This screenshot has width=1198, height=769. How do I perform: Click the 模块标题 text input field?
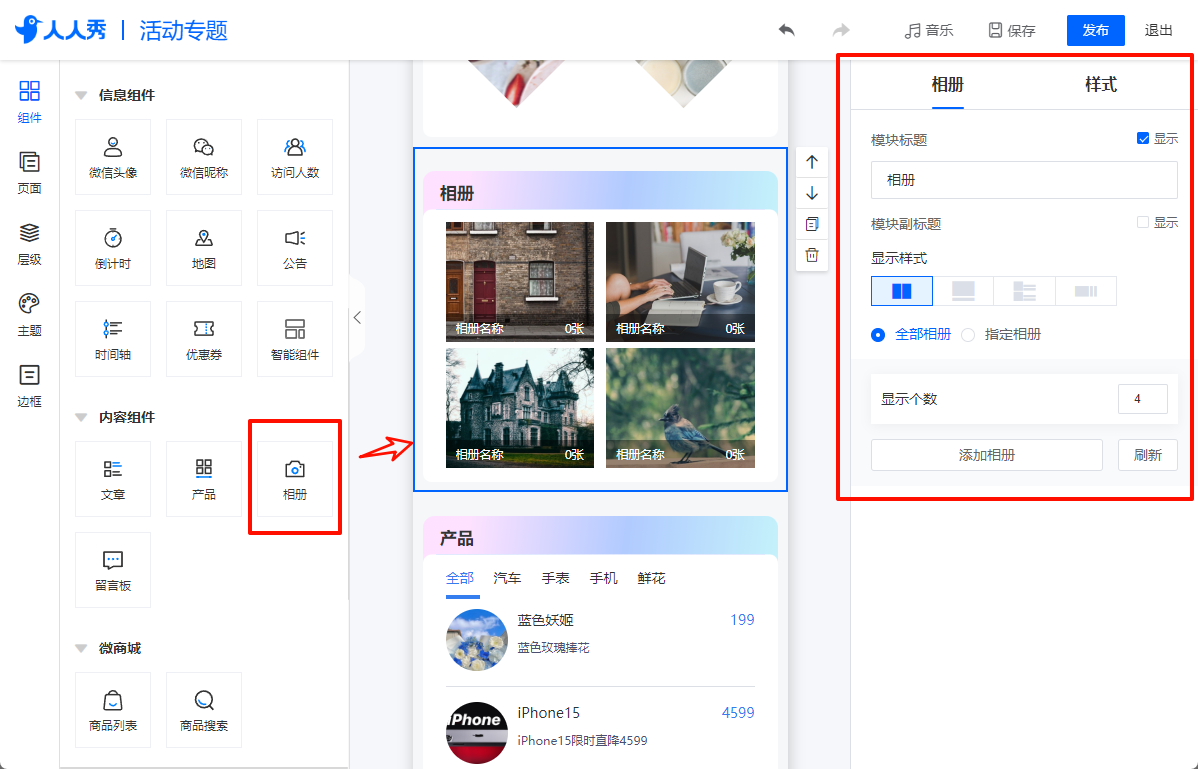pos(1024,180)
